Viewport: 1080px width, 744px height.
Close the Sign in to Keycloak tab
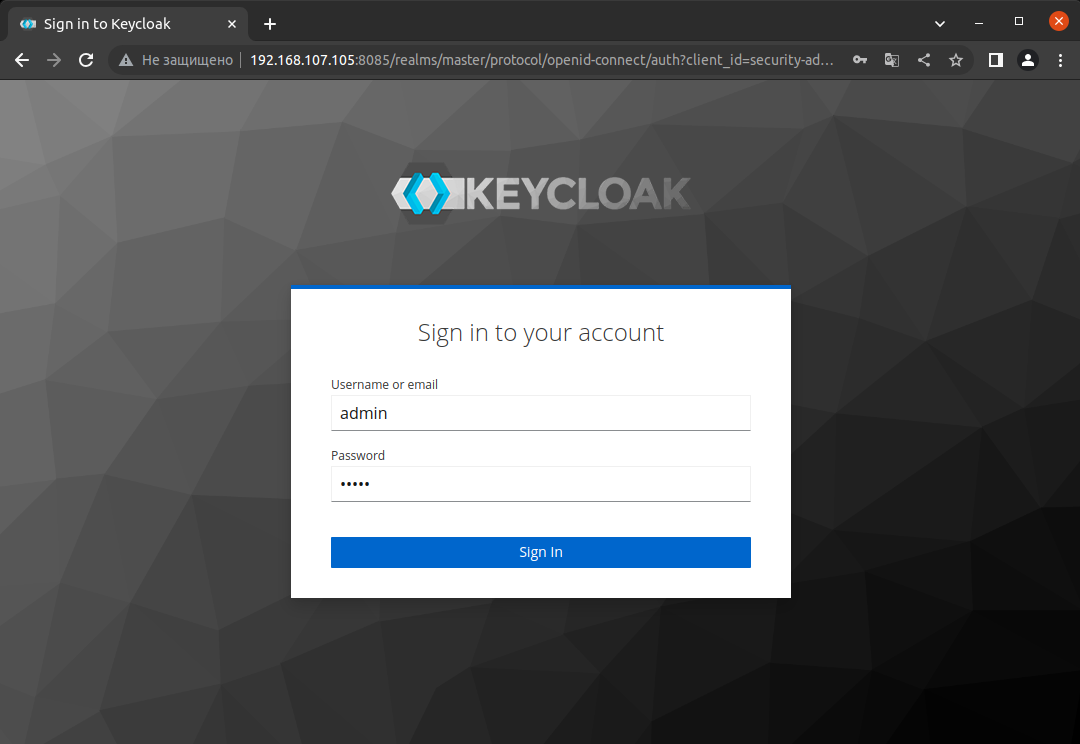(x=232, y=24)
